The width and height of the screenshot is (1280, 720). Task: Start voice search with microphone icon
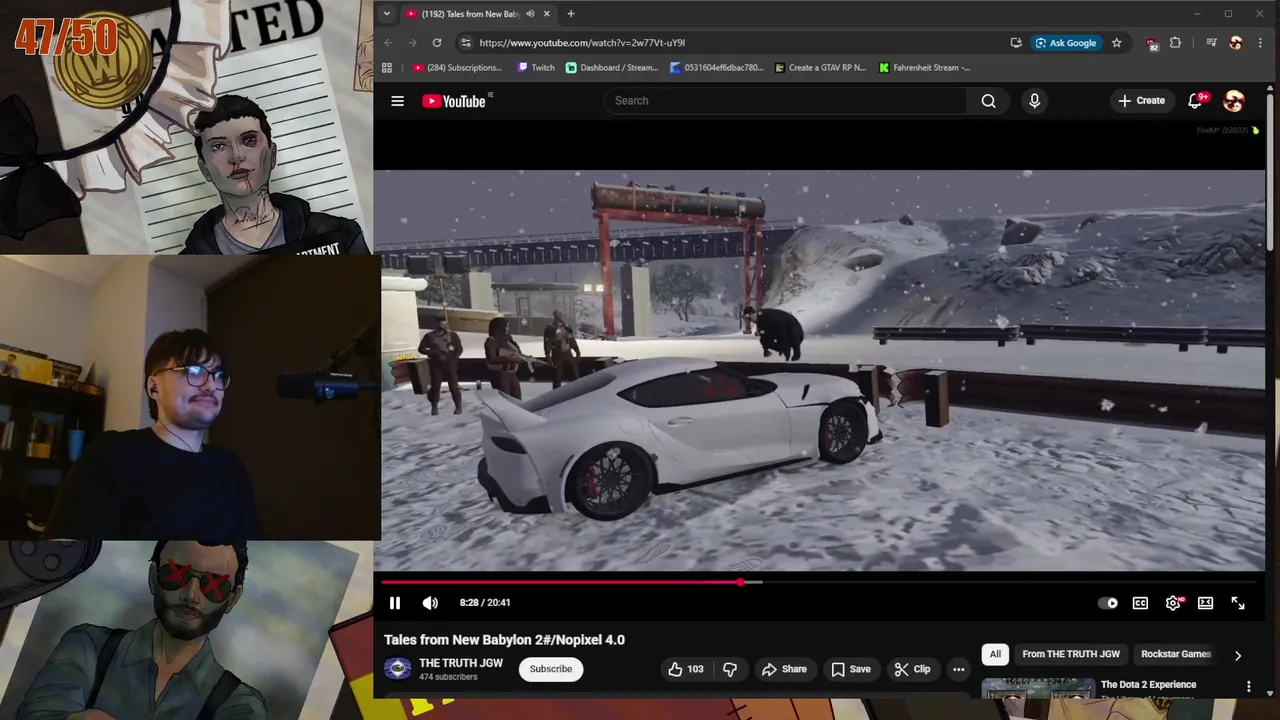tap(1034, 100)
